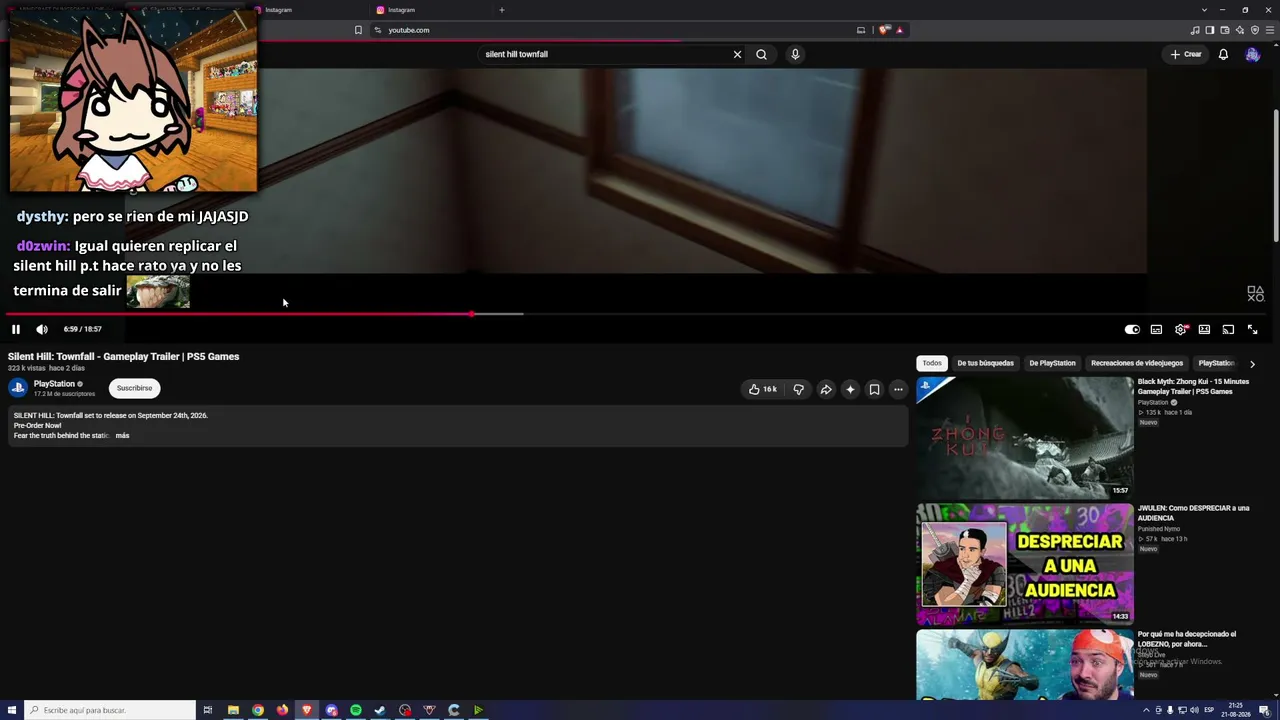The width and height of the screenshot is (1280, 720).
Task: Open File Explorer from taskbar
Action: pos(233,710)
